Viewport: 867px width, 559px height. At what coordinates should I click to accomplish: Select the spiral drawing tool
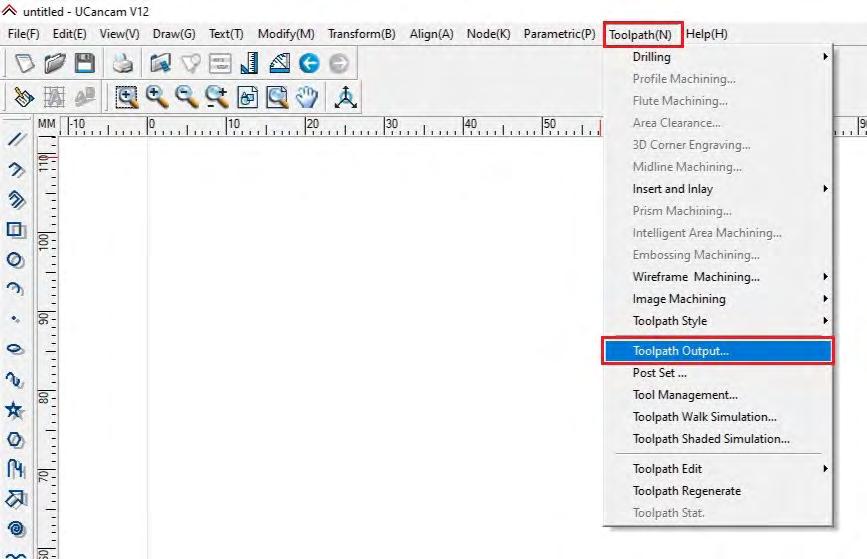[16, 529]
